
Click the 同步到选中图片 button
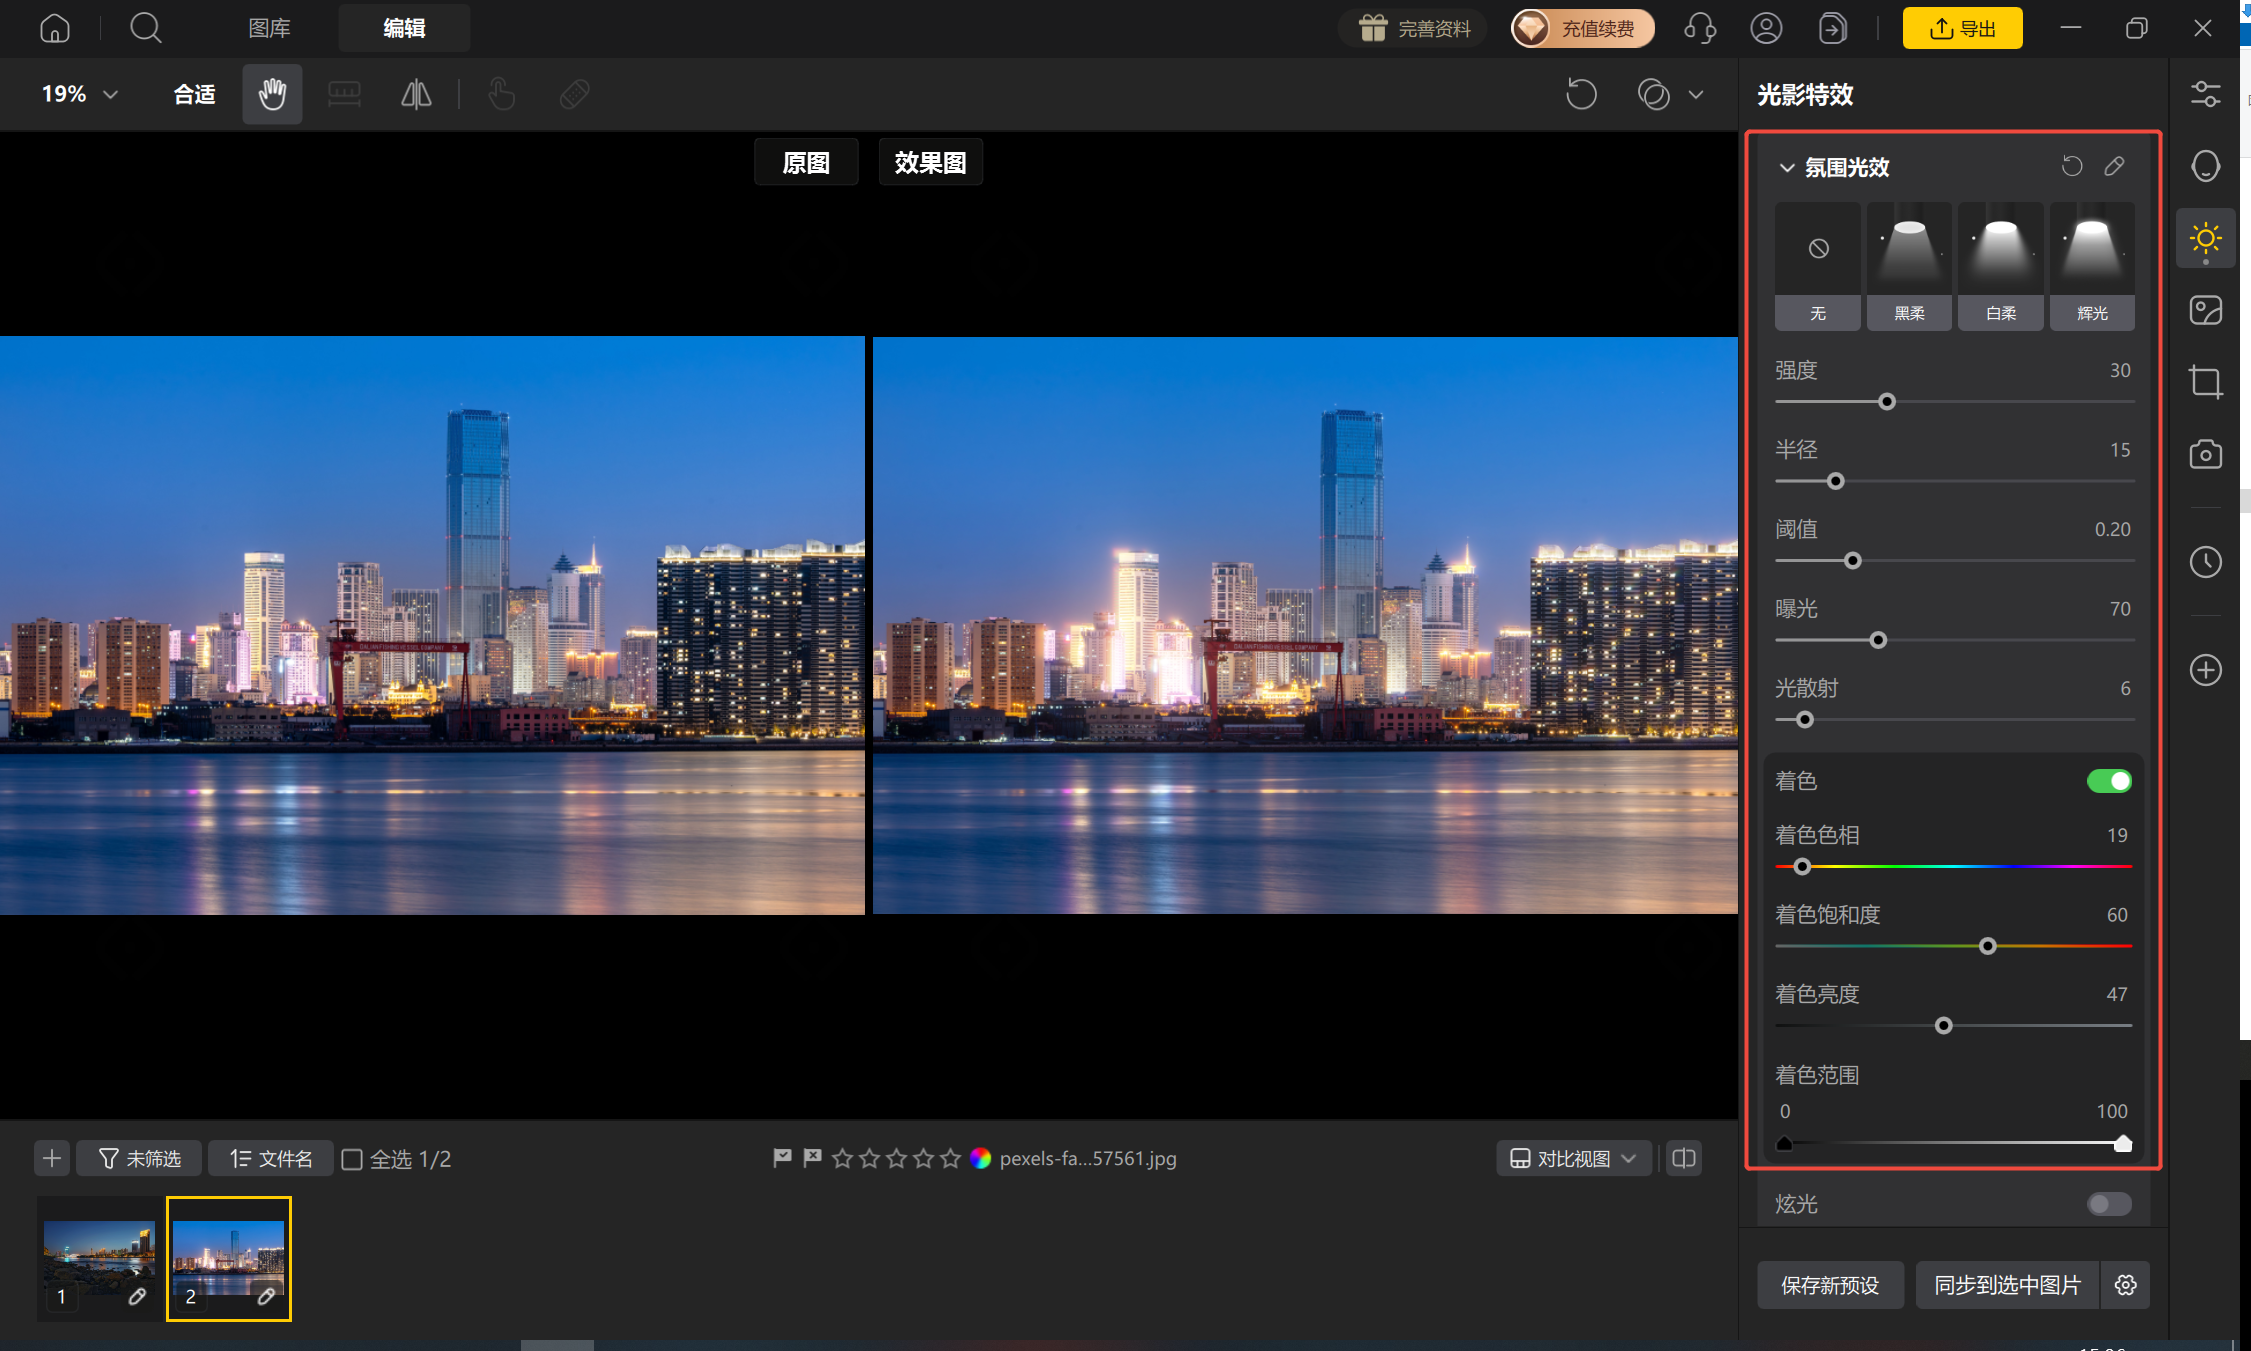click(2007, 1285)
